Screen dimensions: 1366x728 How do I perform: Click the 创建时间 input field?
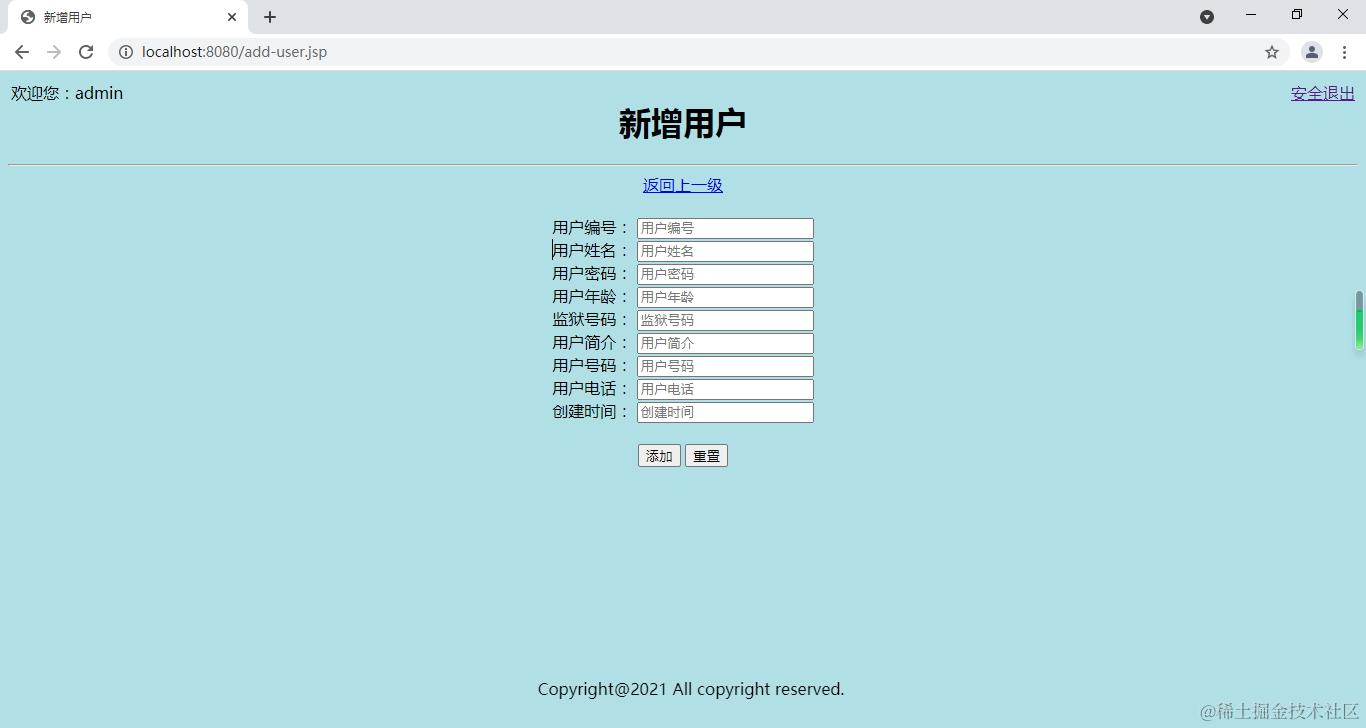point(724,411)
